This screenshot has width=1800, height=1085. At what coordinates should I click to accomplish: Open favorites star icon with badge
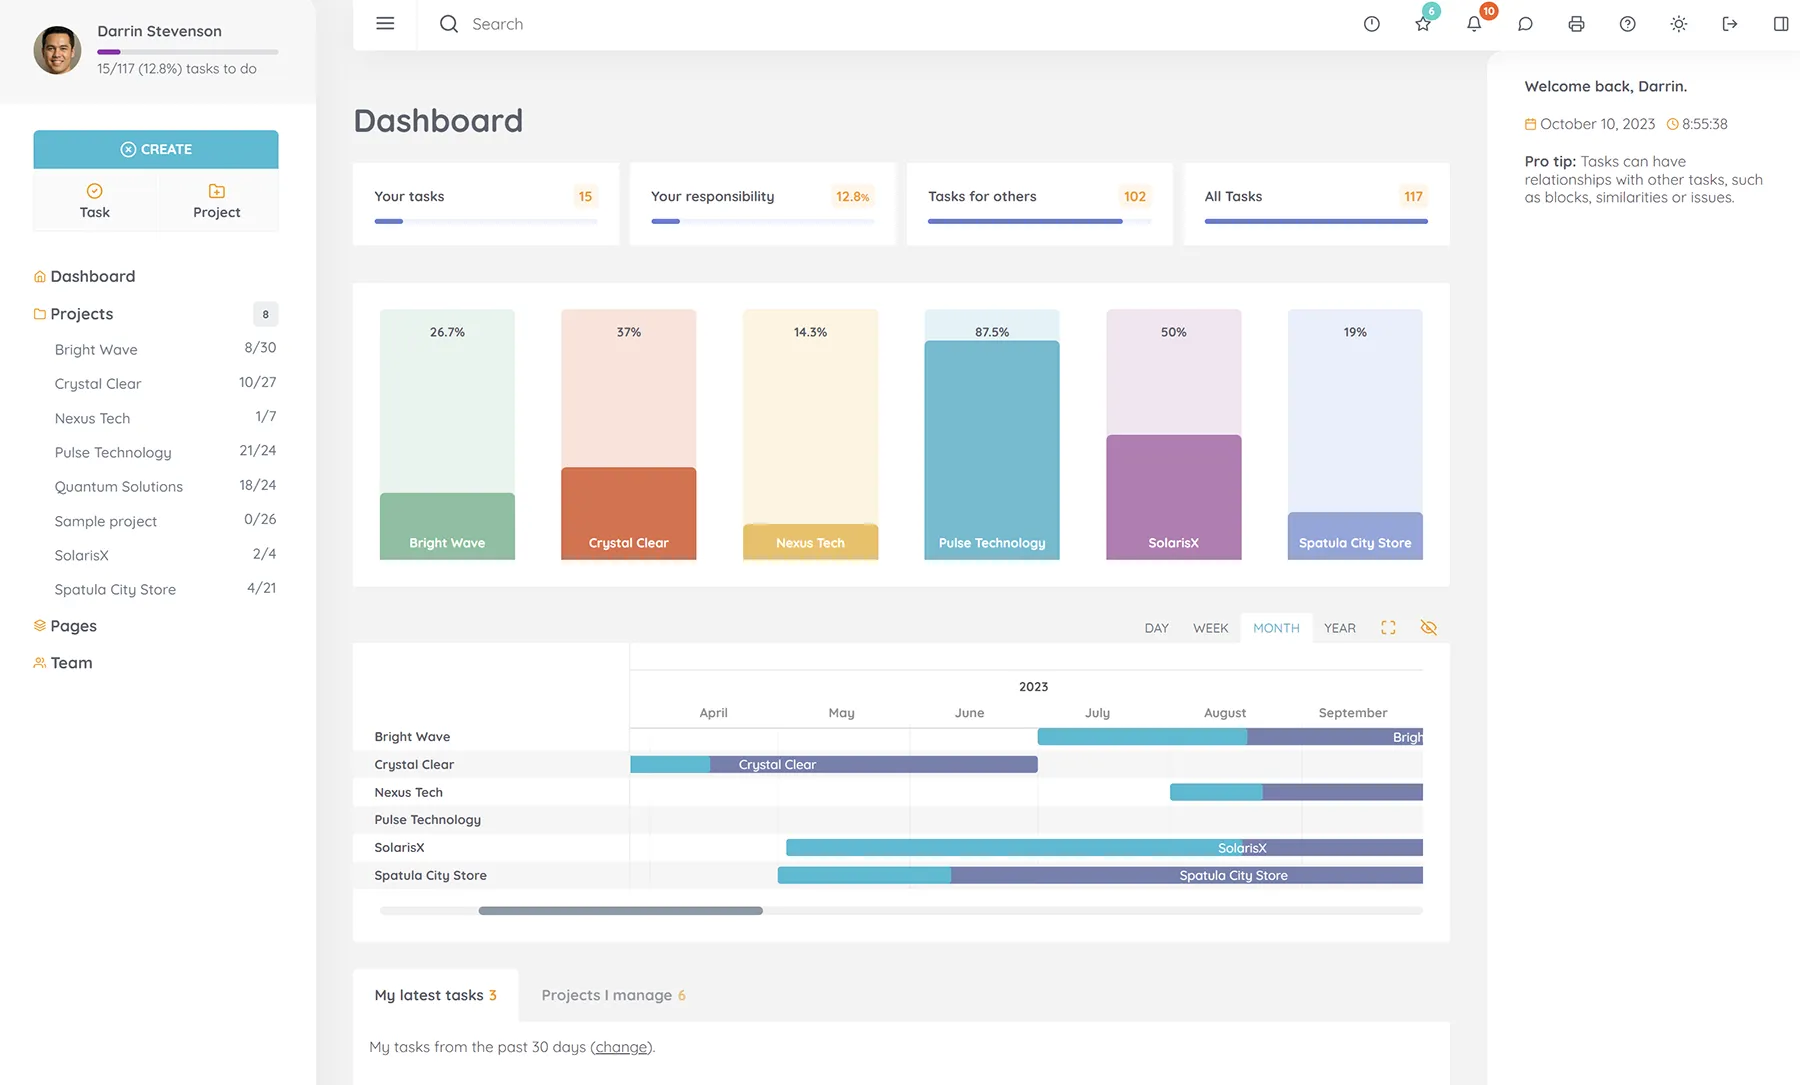[x=1423, y=24]
